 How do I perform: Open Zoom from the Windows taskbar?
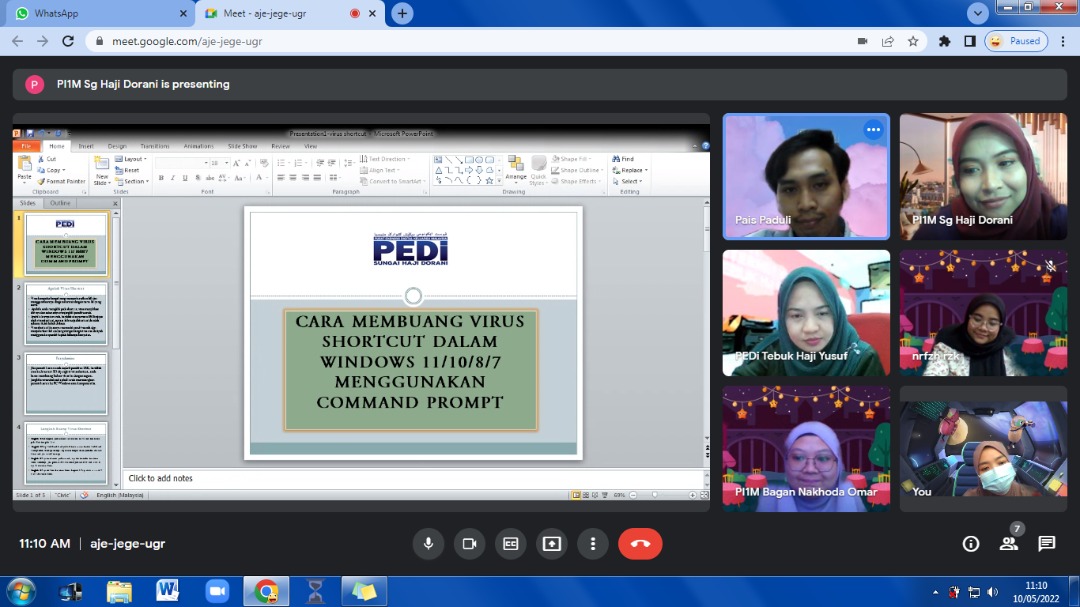[x=217, y=591]
